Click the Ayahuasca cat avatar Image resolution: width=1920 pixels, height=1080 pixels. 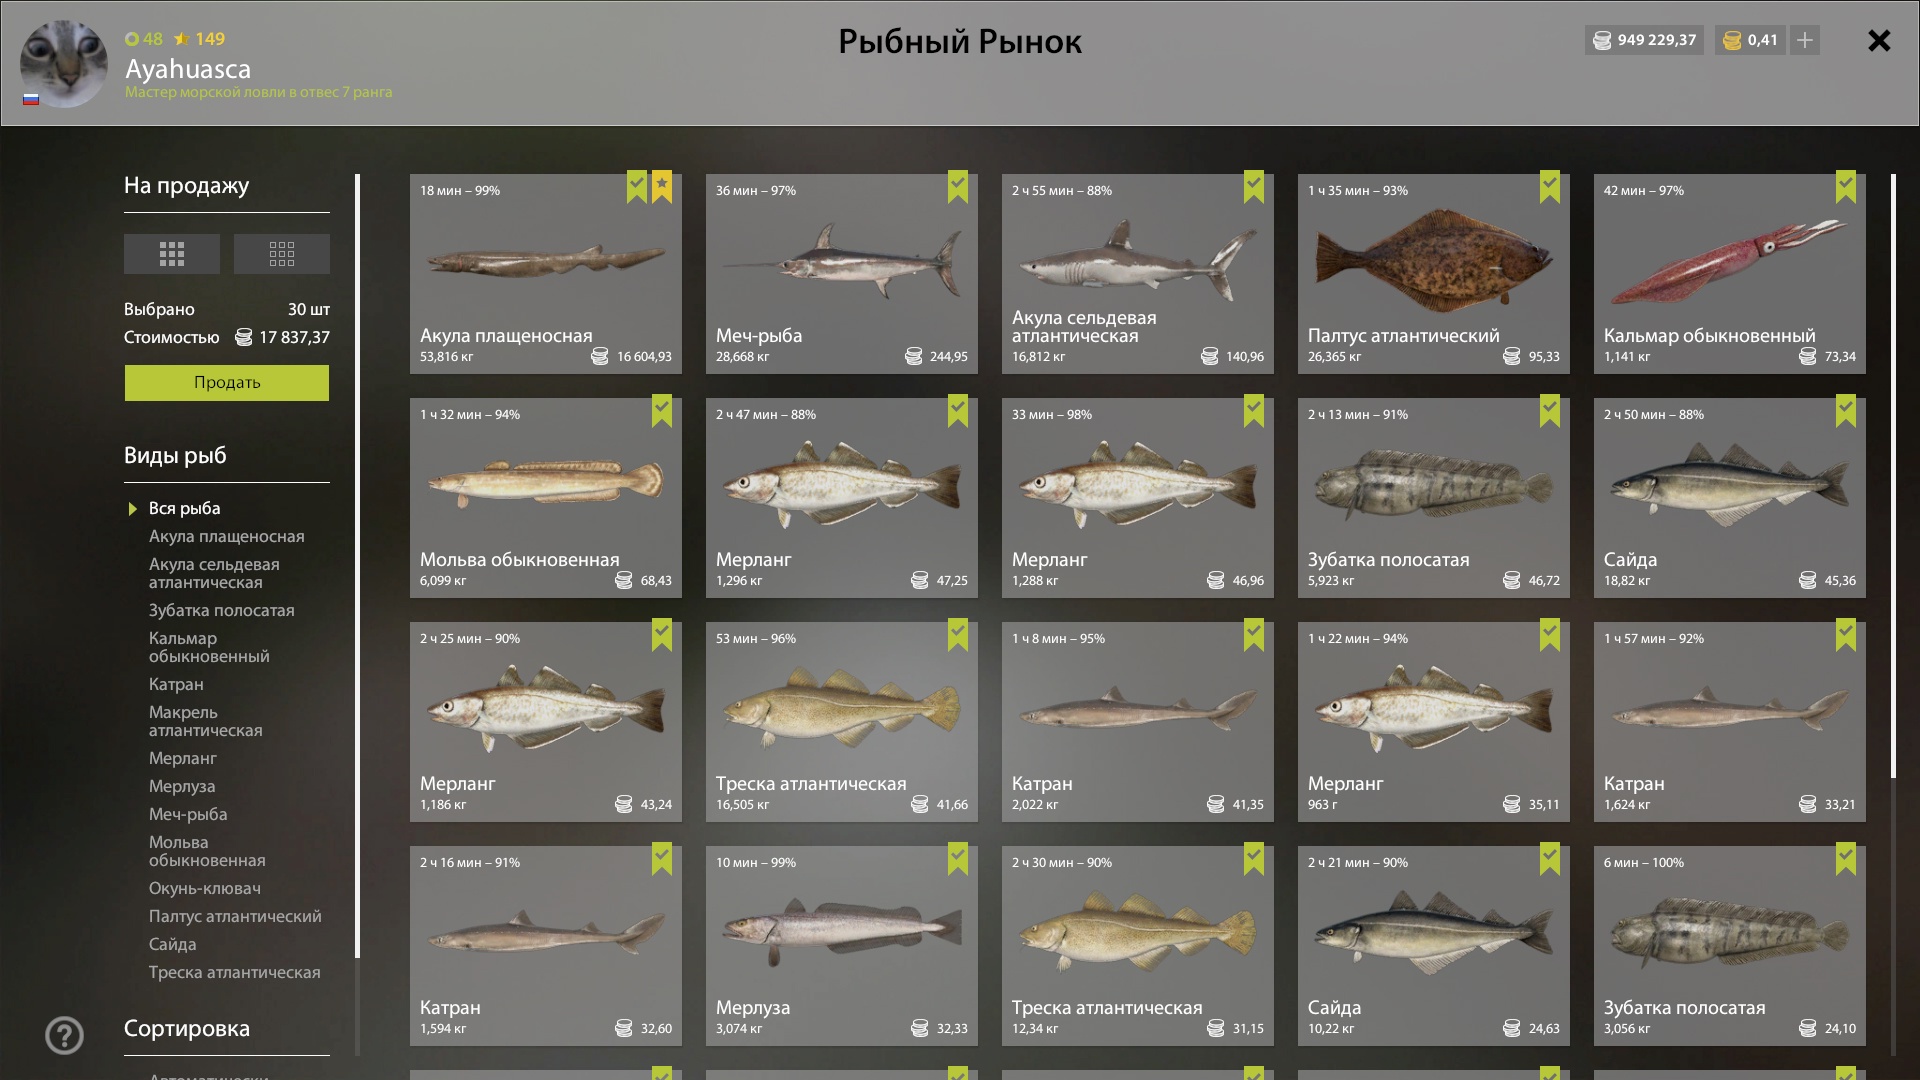coord(64,64)
